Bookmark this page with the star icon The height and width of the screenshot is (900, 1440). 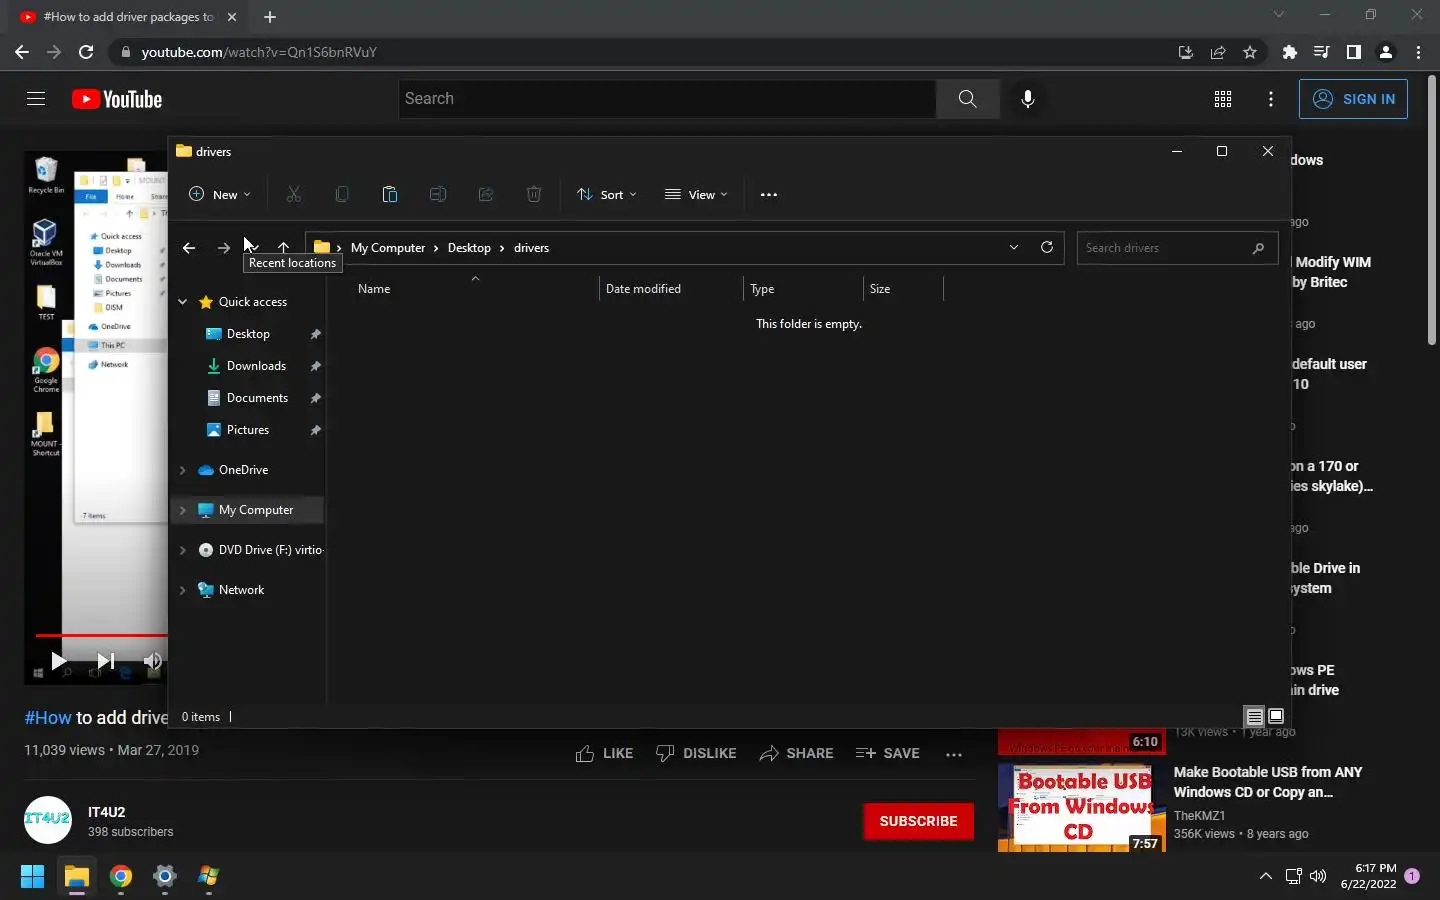click(1250, 52)
